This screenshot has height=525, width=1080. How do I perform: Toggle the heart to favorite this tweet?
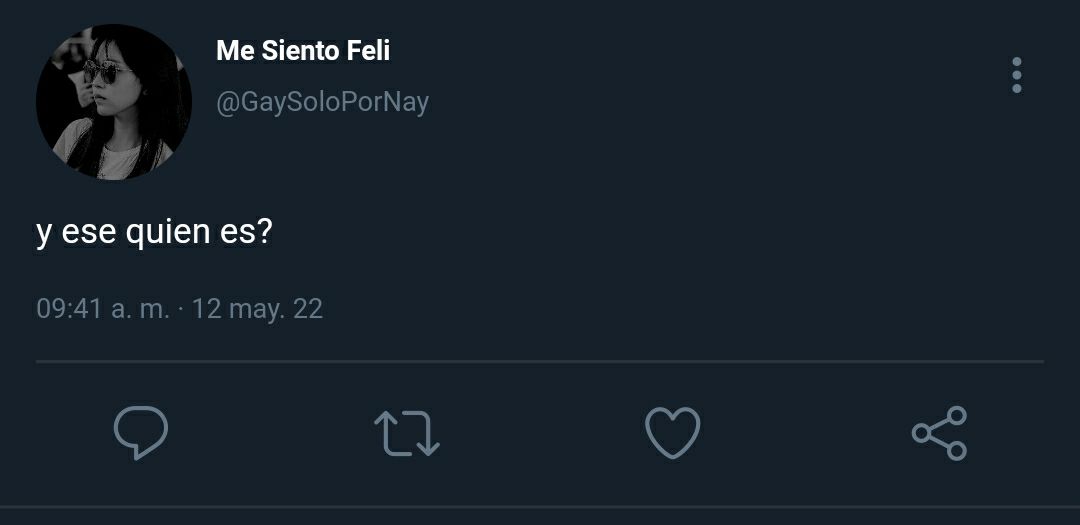click(x=672, y=433)
